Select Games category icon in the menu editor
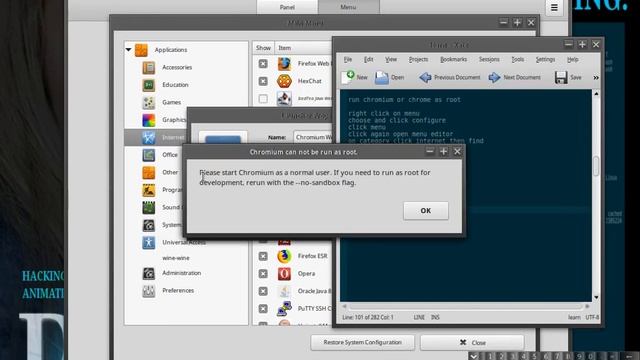Screen dimensions: 640x360 point(149,102)
